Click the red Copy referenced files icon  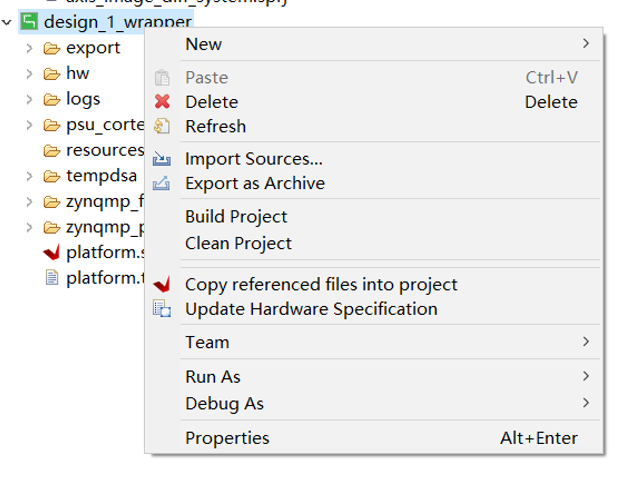coord(162,285)
